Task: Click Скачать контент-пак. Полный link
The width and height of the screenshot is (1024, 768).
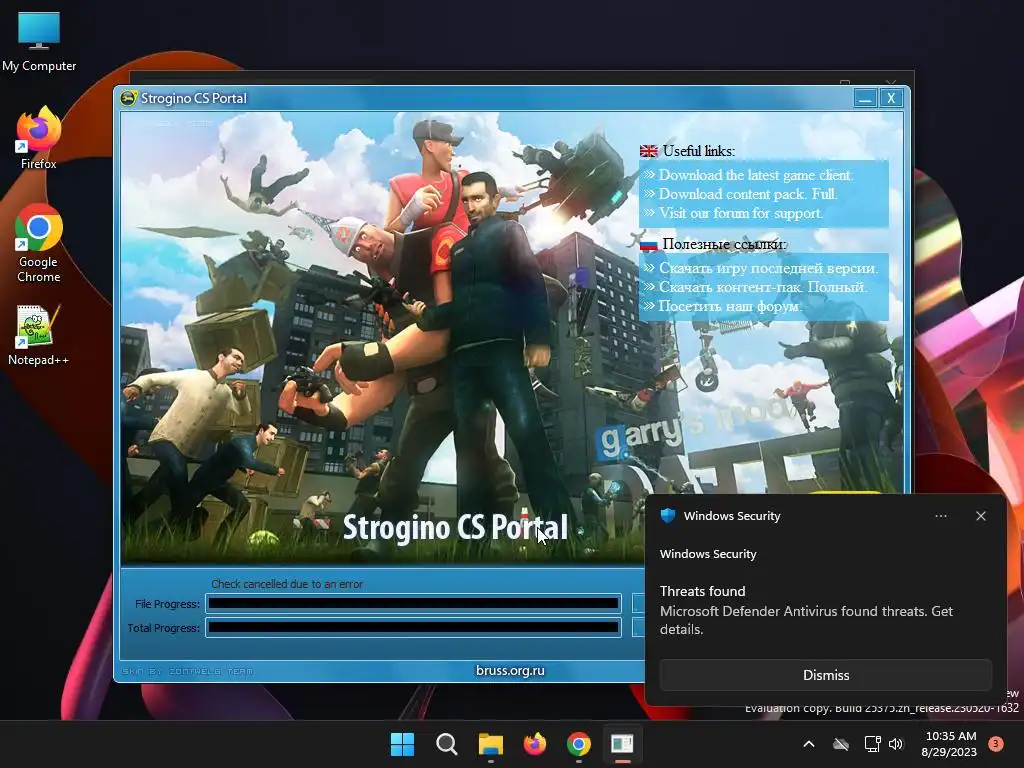Action: coord(763,287)
